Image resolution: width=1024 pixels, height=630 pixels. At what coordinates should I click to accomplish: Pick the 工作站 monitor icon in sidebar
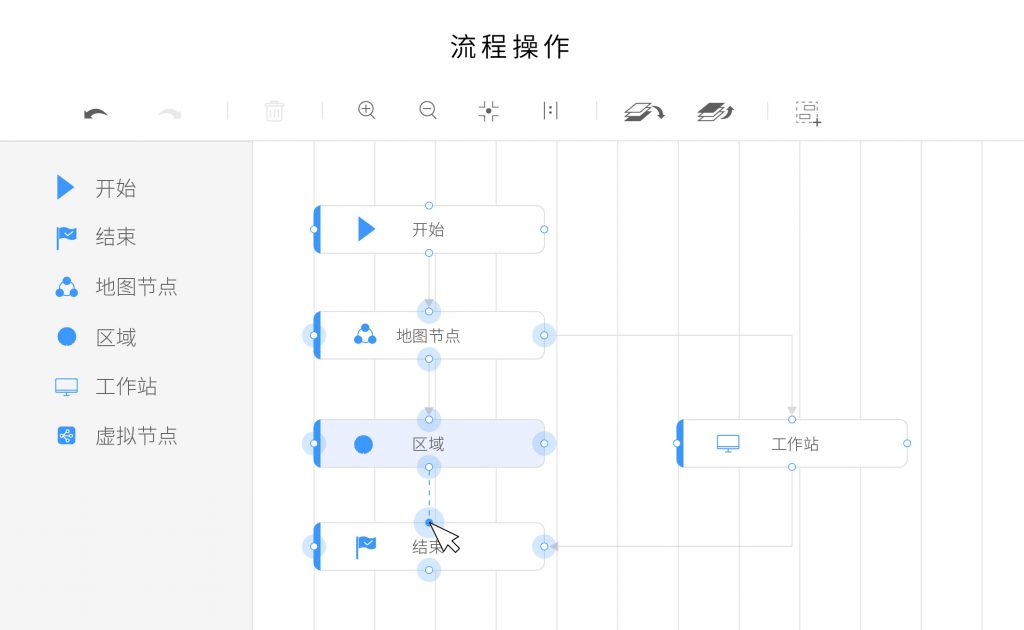[x=67, y=386]
